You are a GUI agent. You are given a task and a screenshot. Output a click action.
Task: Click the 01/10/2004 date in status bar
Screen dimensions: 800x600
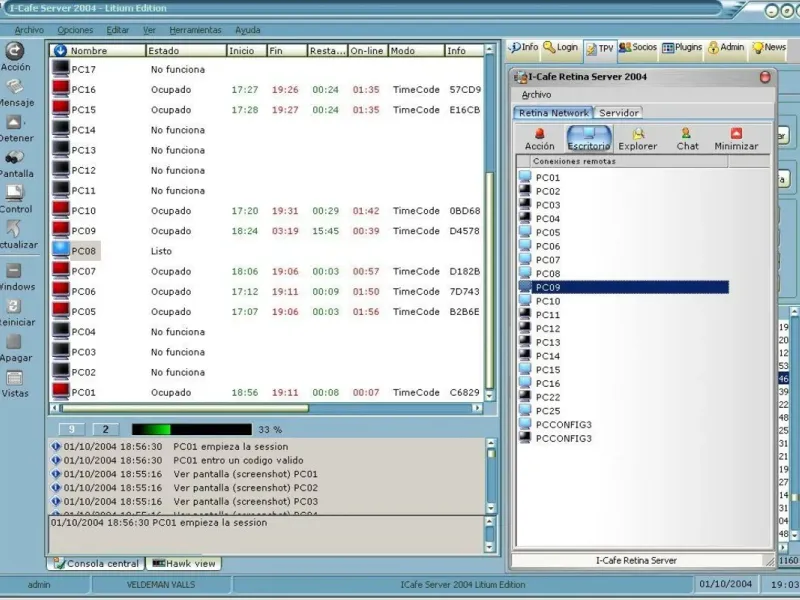pos(725,584)
